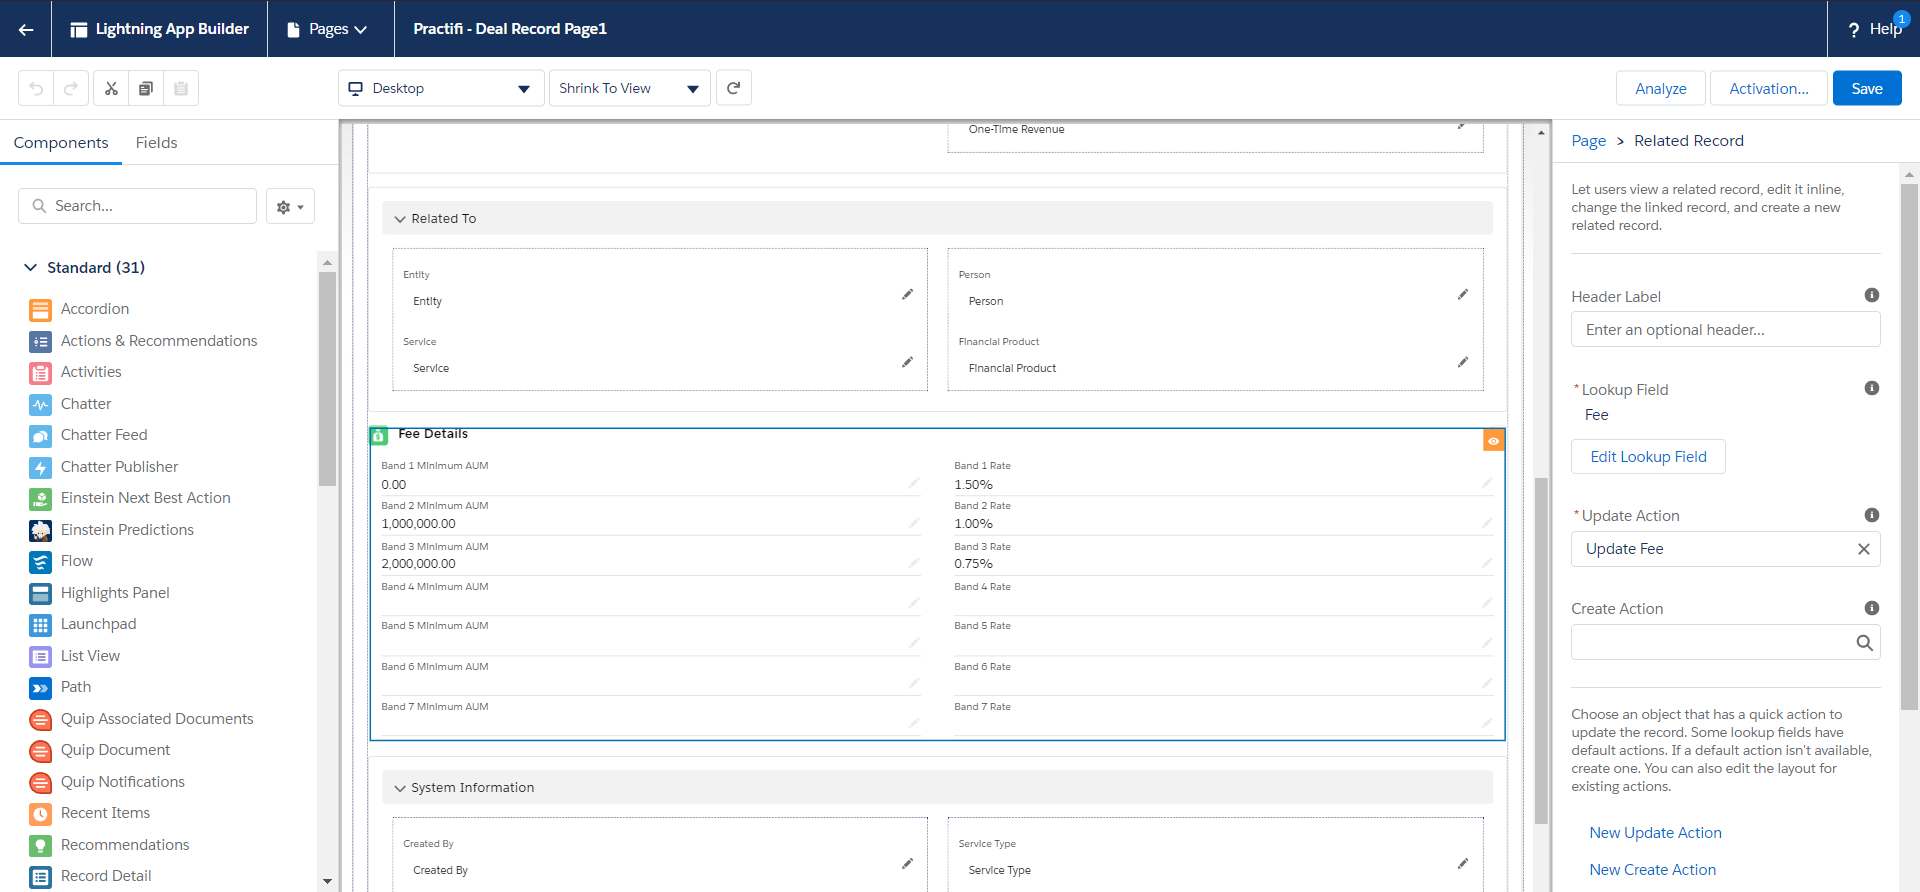Select Actions & Recommendations component

159,341
